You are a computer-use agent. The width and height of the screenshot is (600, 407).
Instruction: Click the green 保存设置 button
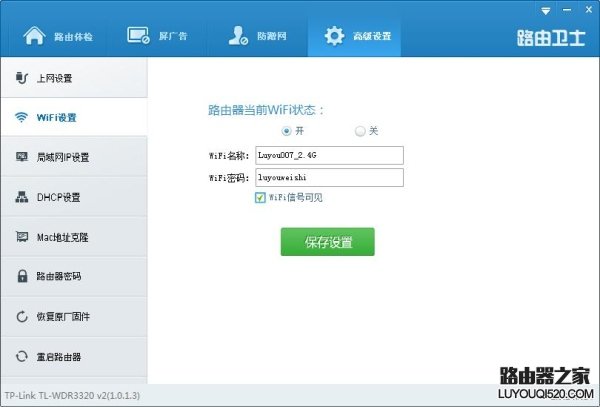coord(328,242)
